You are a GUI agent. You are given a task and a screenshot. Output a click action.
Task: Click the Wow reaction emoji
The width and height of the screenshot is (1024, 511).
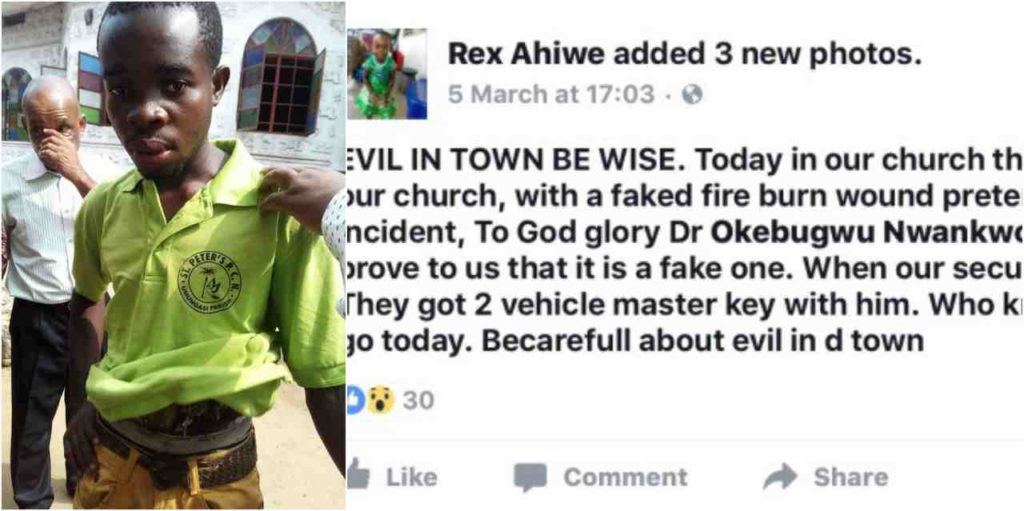tap(381, 400)
